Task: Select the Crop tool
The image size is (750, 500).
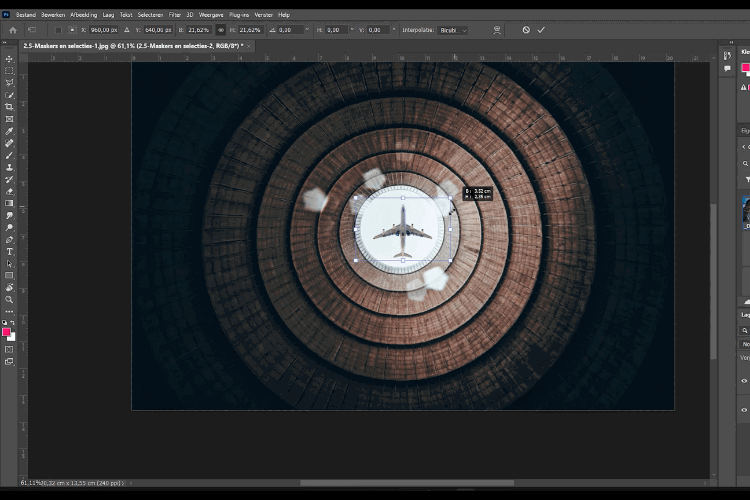Action: coord(9,107)
